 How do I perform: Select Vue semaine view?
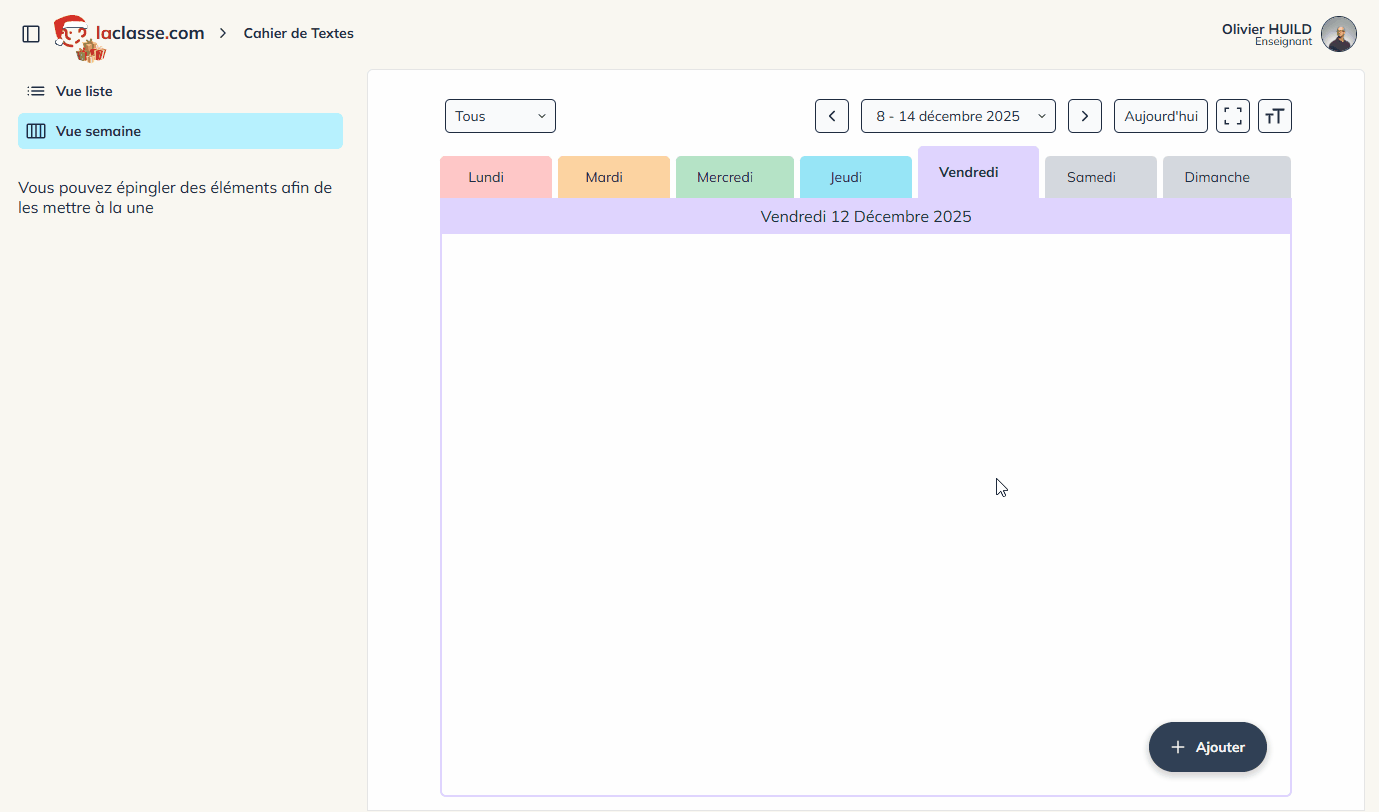(98, 131)
